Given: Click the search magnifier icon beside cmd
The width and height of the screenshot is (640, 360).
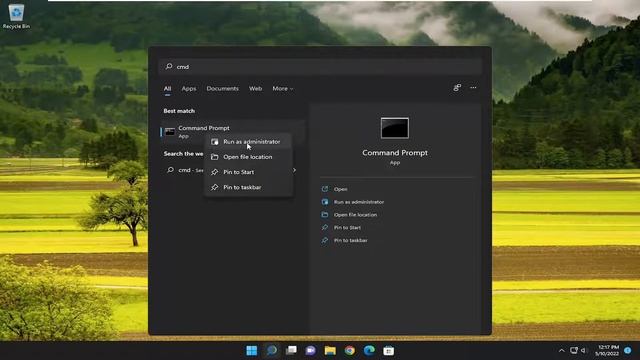Looking at the screenshot, I should tap(169, 66).
